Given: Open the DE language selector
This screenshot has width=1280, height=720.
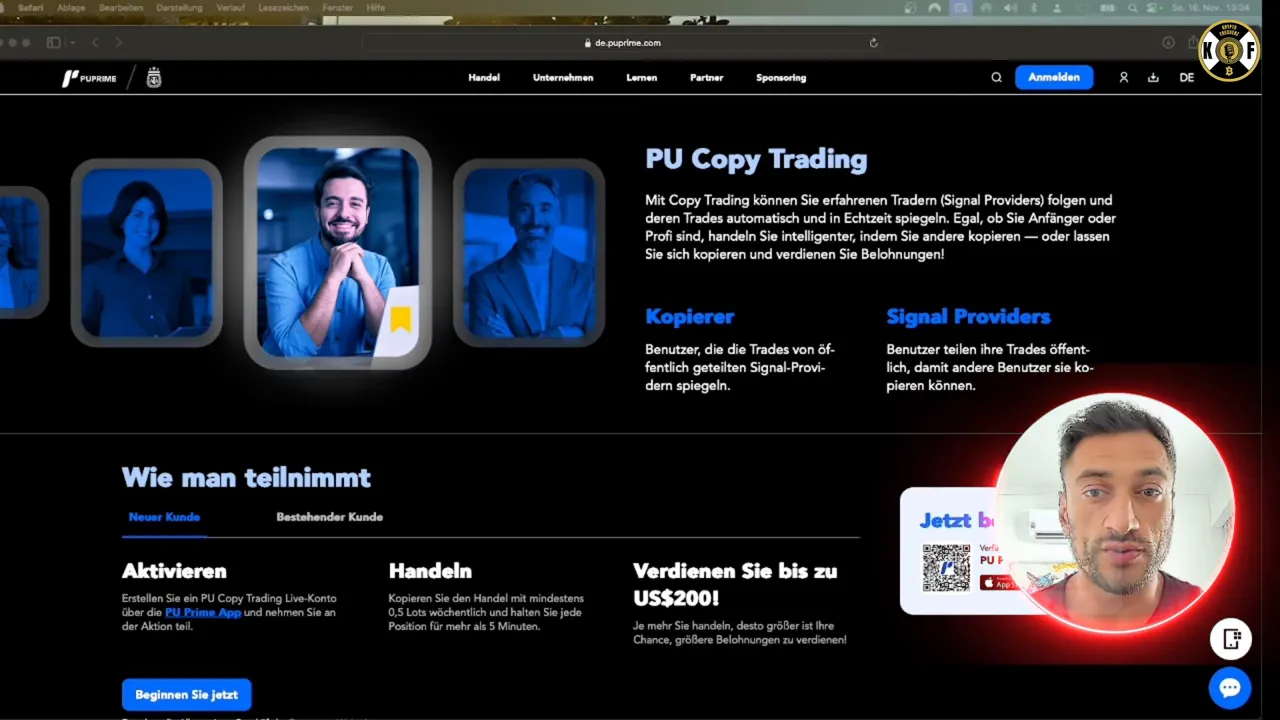Looking at the screenshot, I should (1187, 77).
